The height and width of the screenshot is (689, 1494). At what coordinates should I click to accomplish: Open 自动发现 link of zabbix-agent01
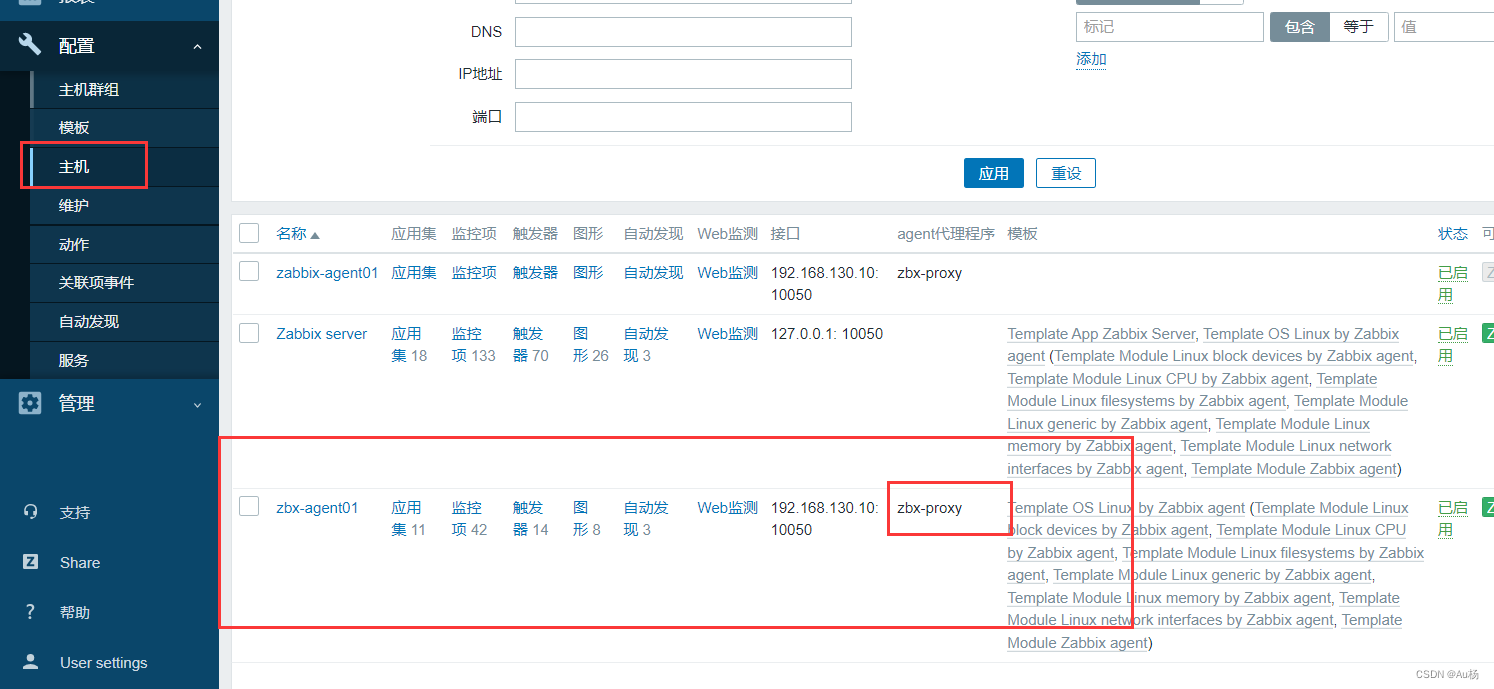(x=653, y=272)
